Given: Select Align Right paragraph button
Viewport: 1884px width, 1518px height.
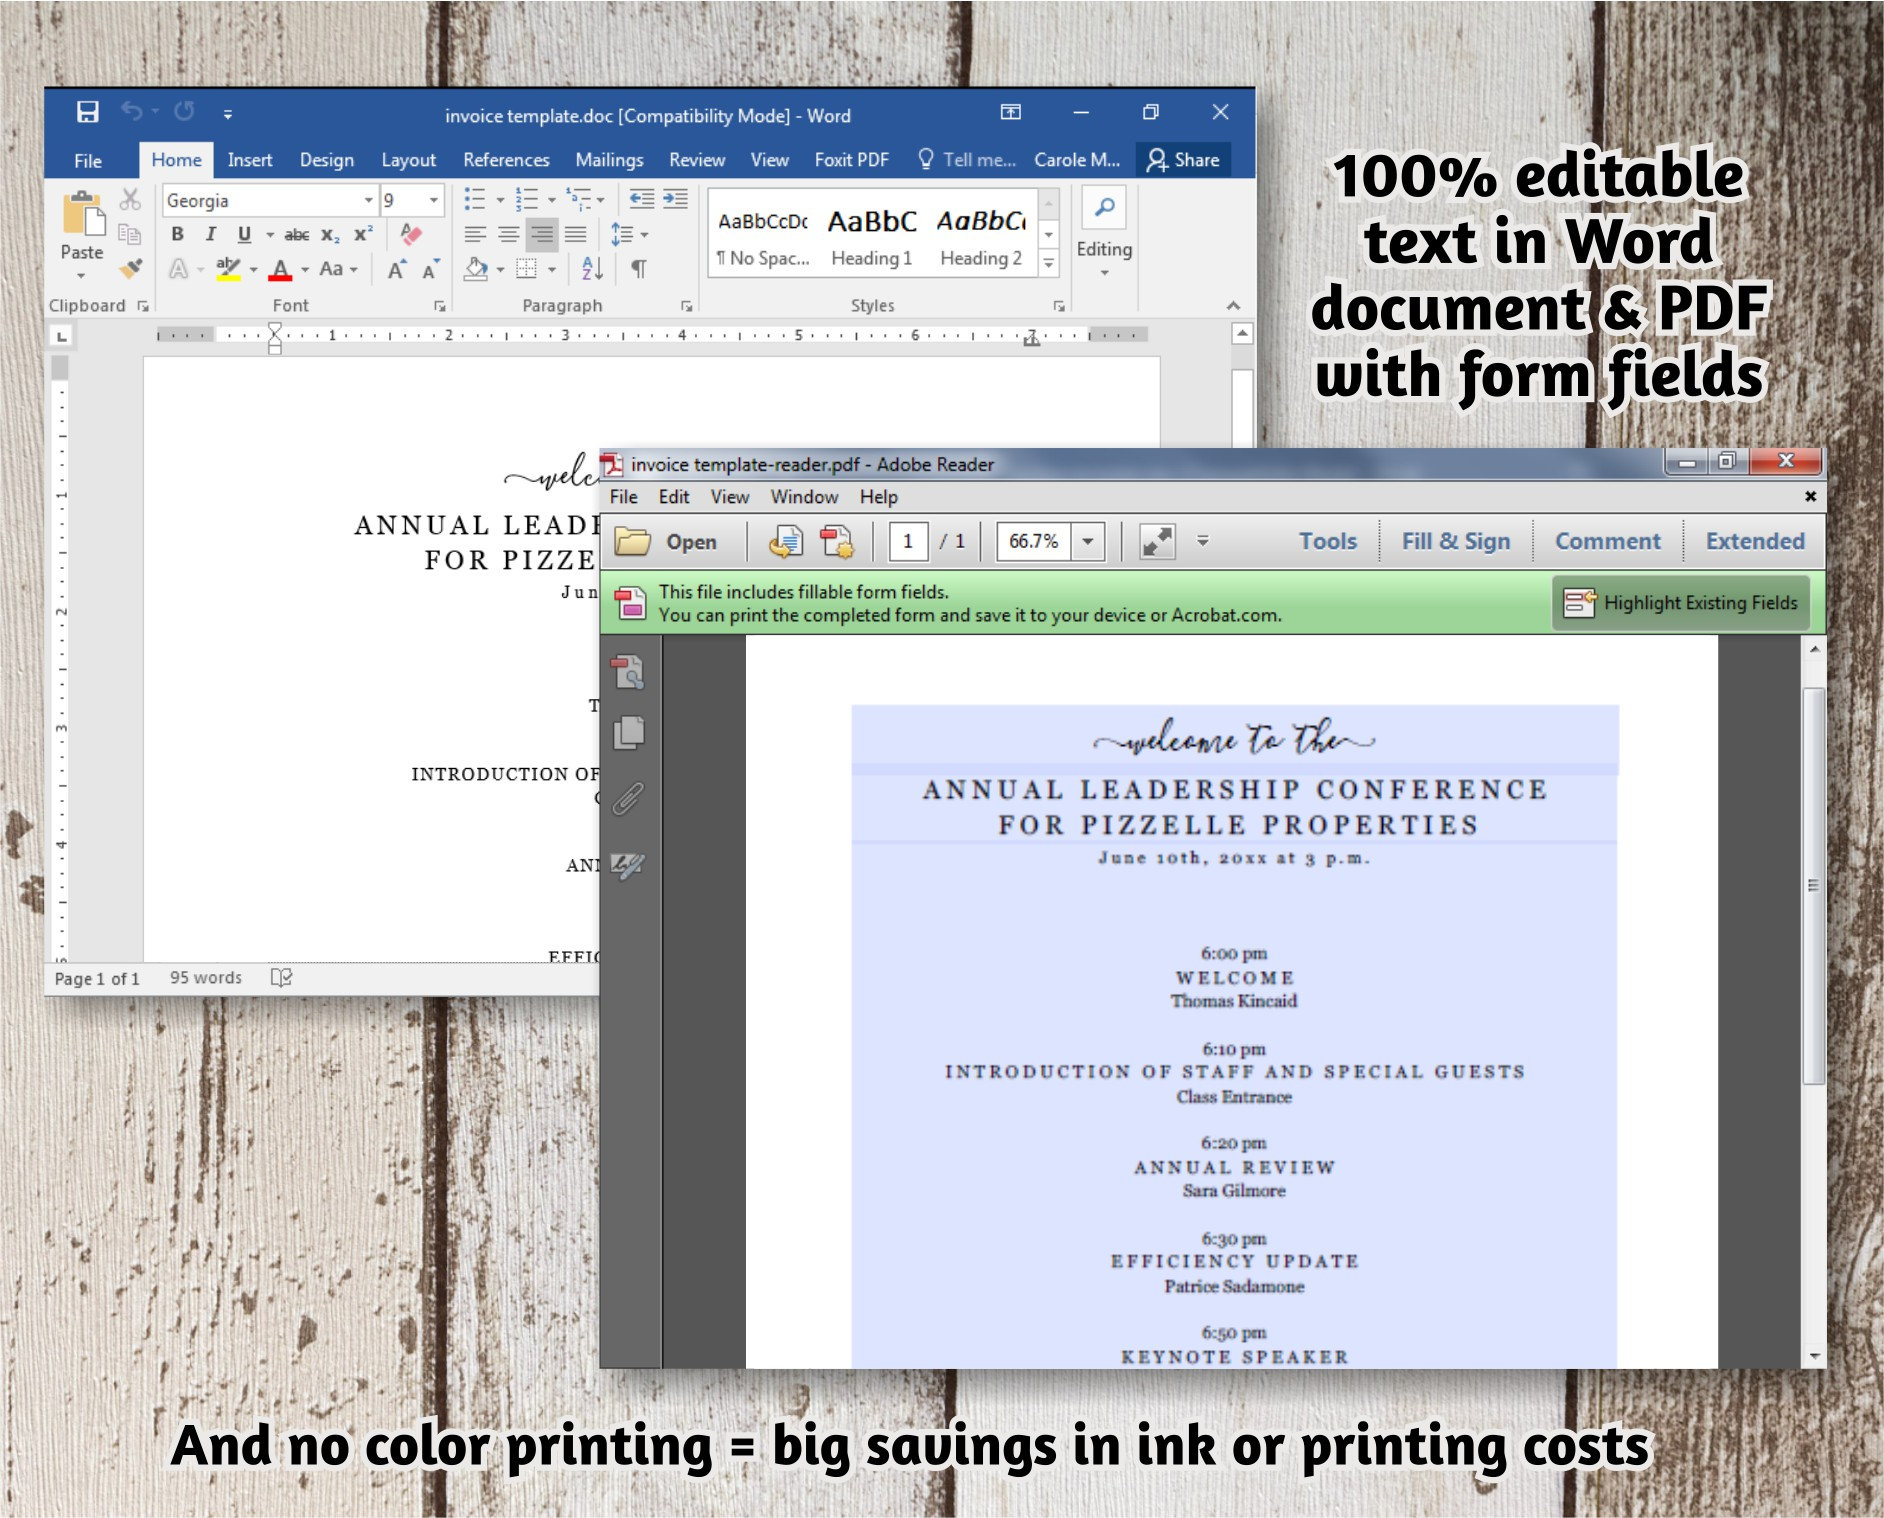Looking at the screenshot, I should click(542, 235).
